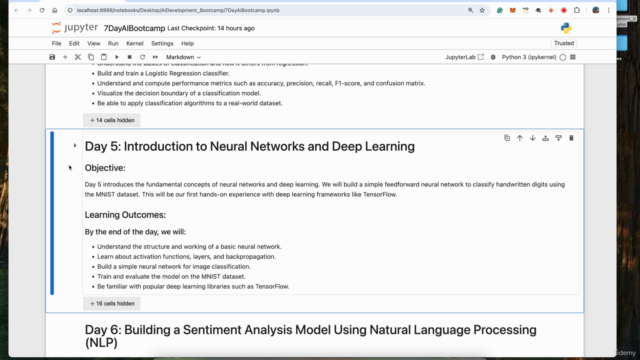Click the Trusted notebook button
This screenshot has width=640, height=360.
[564, 43]
